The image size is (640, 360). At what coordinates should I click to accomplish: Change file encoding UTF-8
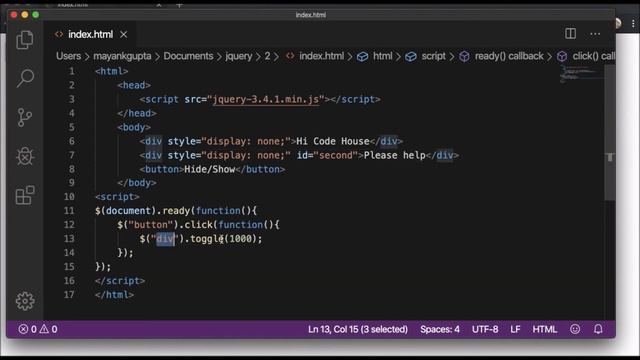[485, 329]
